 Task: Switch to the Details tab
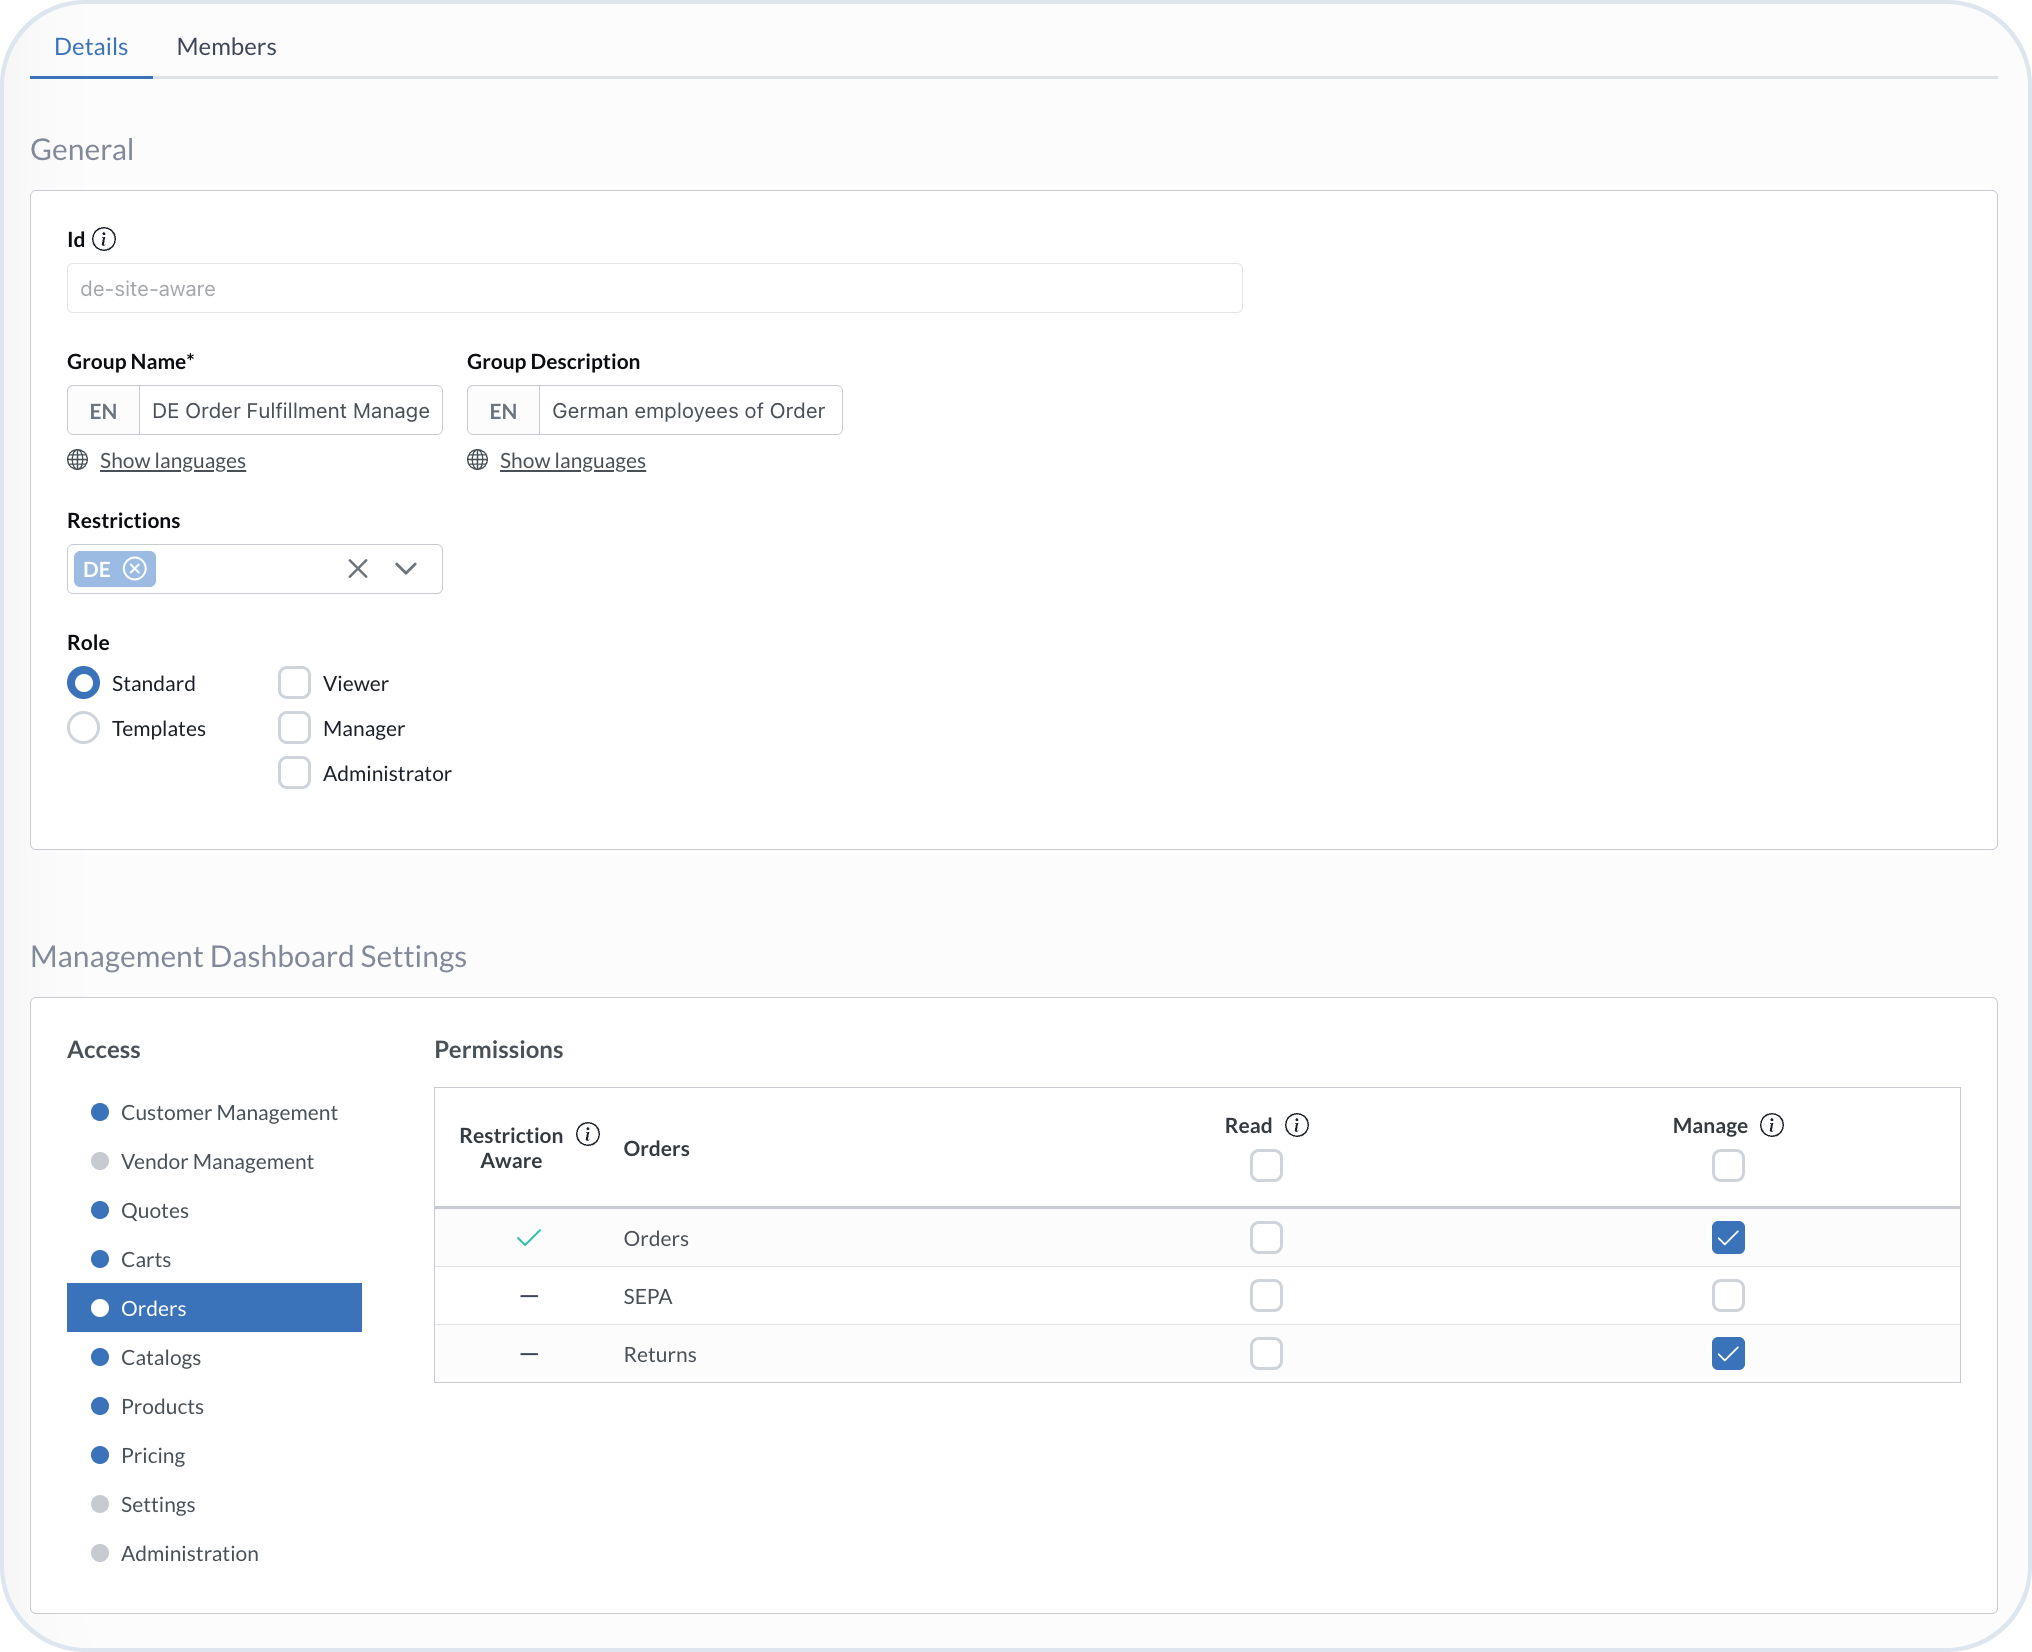[x=91, y=46]
